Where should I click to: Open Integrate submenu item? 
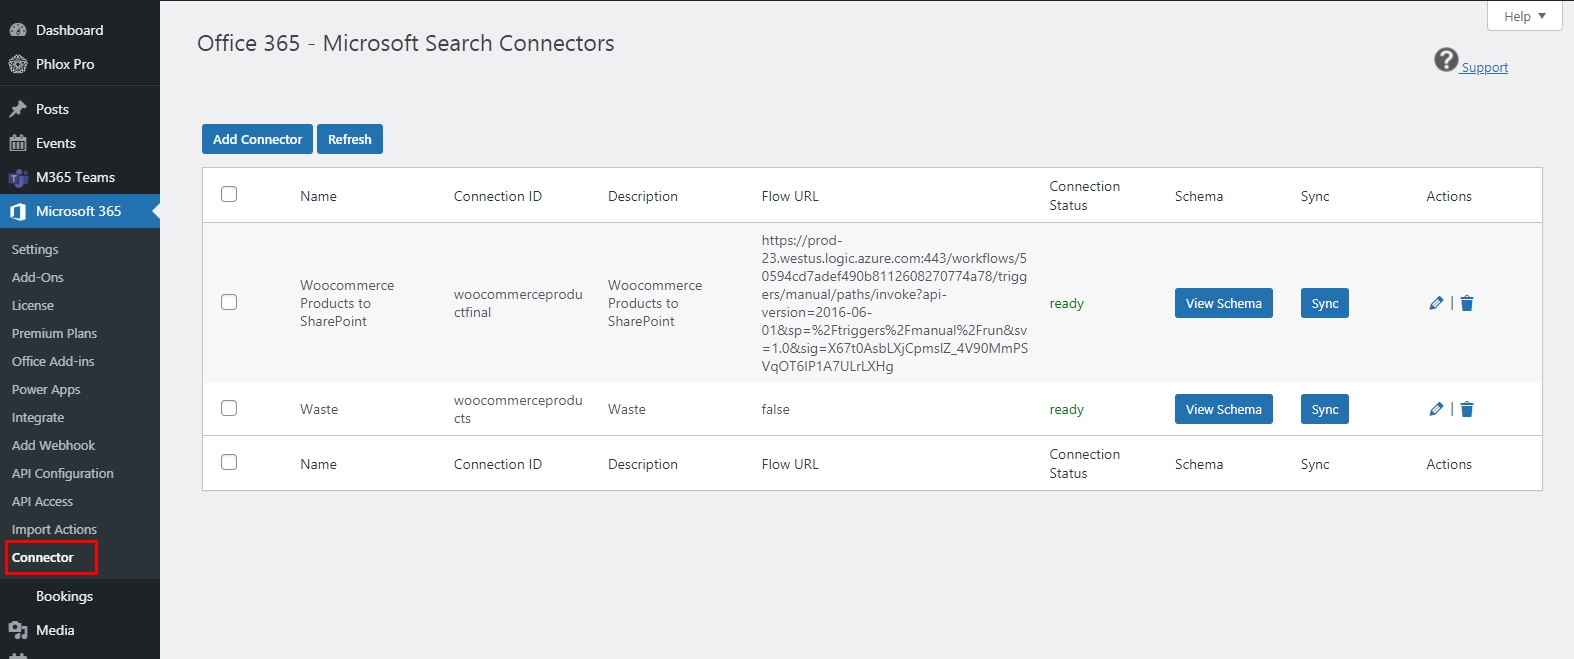(x=38, y=418)
